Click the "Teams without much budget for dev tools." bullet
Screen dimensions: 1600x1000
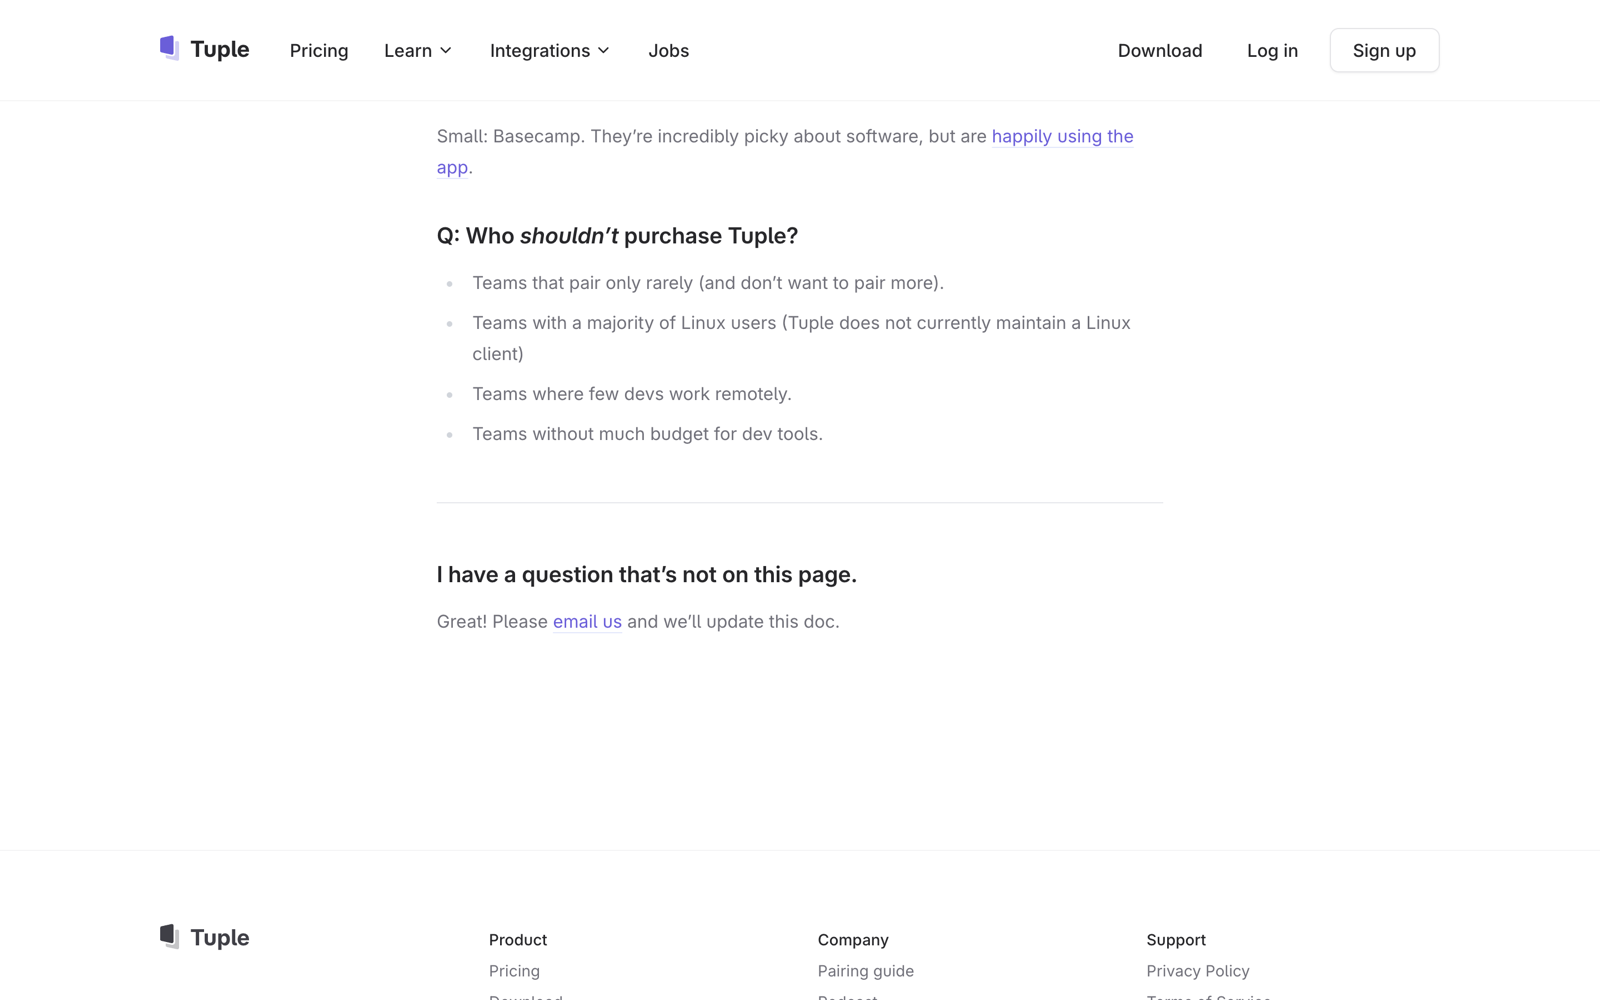click(x=647, y=434)
